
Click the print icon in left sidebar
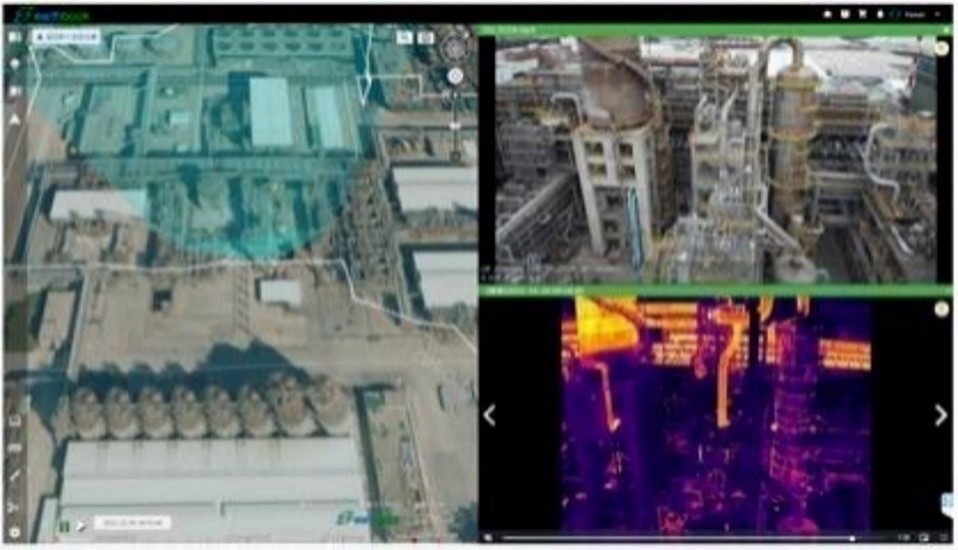(x=15, y=448)
